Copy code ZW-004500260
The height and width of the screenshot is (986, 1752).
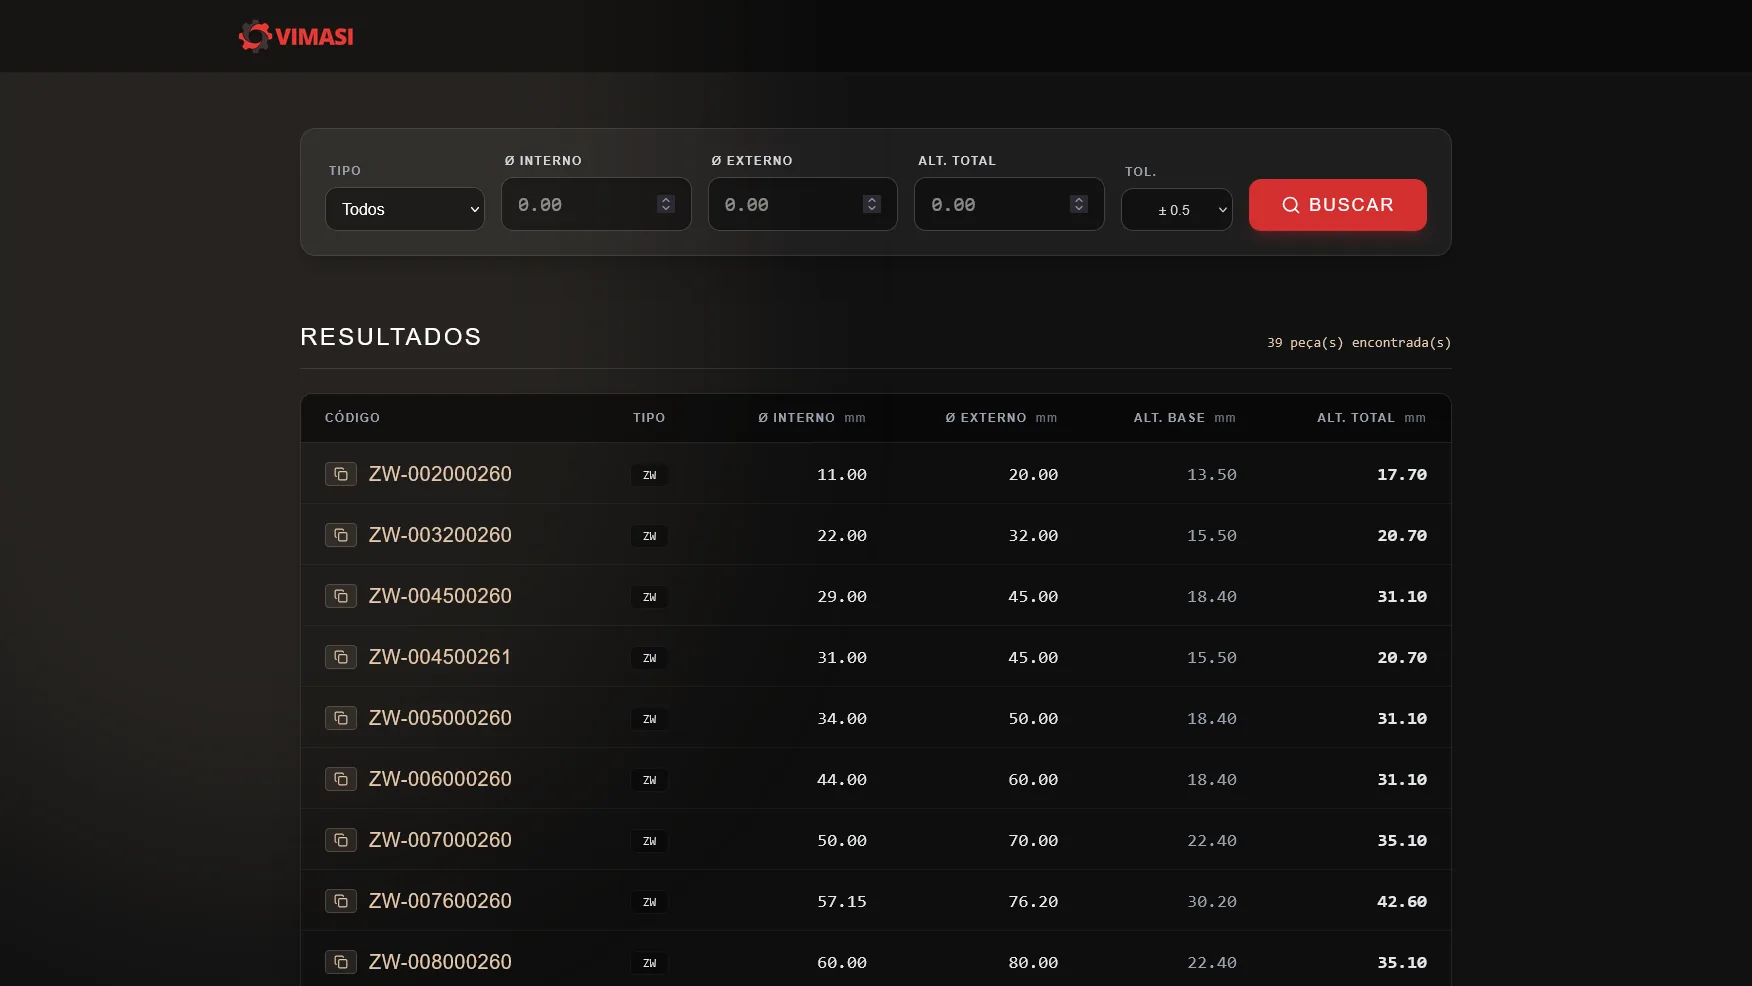point(341,596)
